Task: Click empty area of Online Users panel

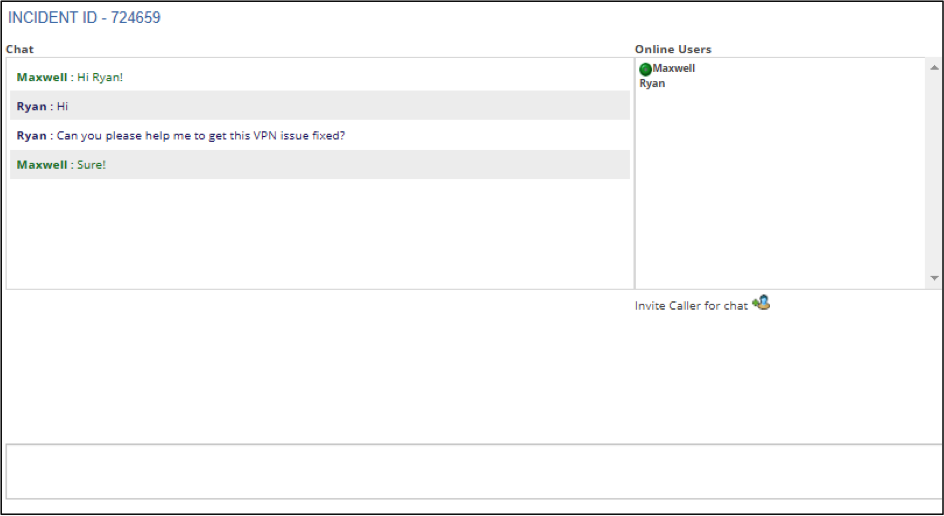Action: pyautogui.click(x=781, y=188)
